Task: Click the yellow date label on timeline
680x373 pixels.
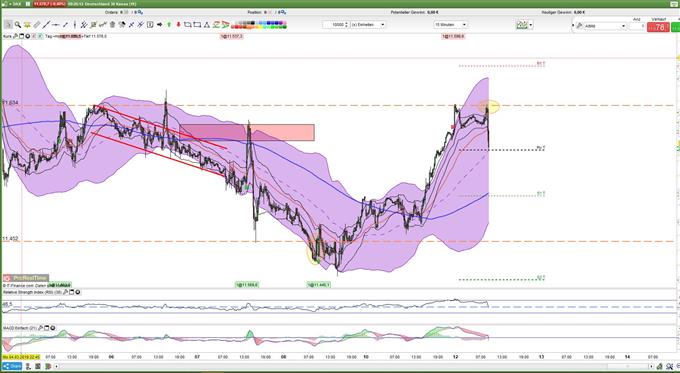Action: [x=22, y=357]
